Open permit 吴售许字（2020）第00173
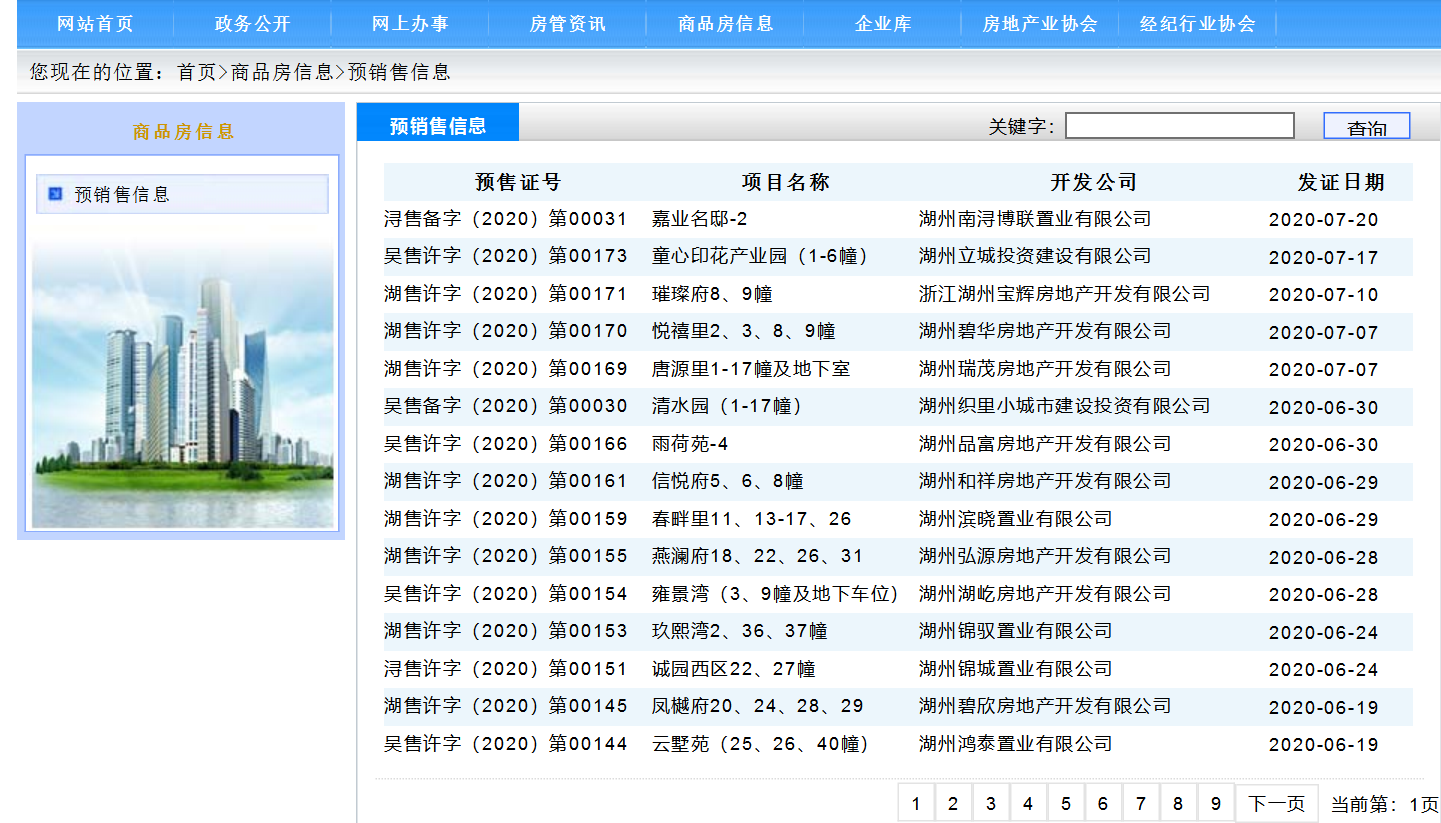This screenshot has width=1441, height=823. coord(506,256)
